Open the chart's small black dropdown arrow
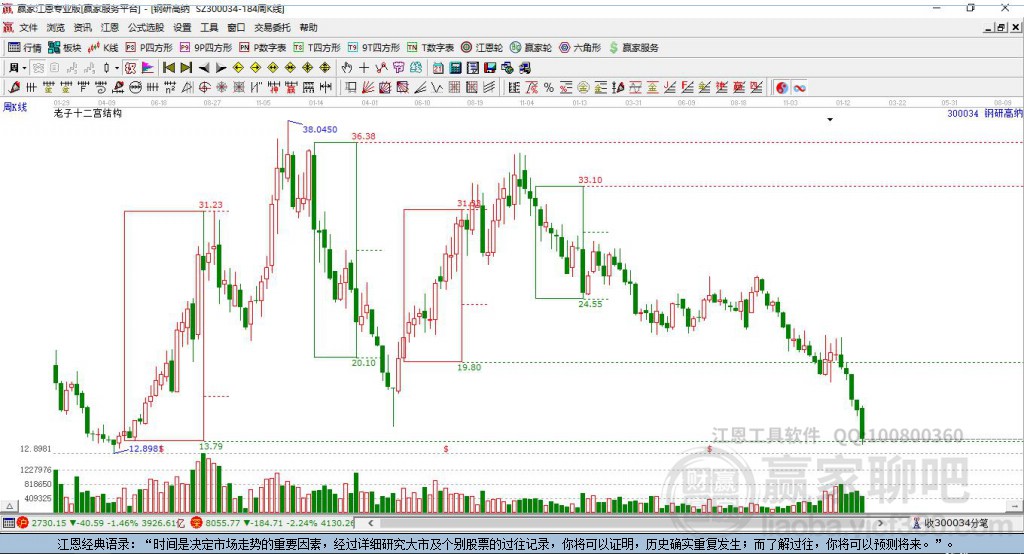Viewport: 1024px width, 554px height. 830,120
